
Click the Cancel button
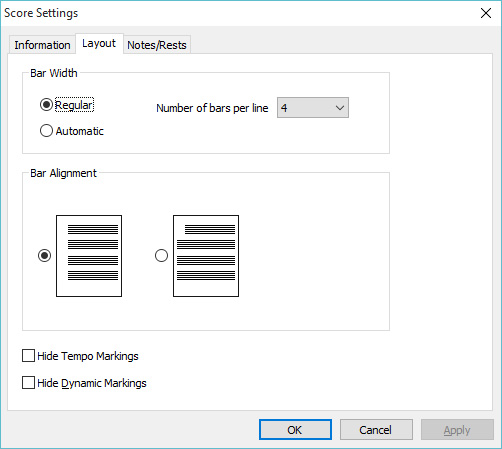pyautogui.click(x=376, y=430)
